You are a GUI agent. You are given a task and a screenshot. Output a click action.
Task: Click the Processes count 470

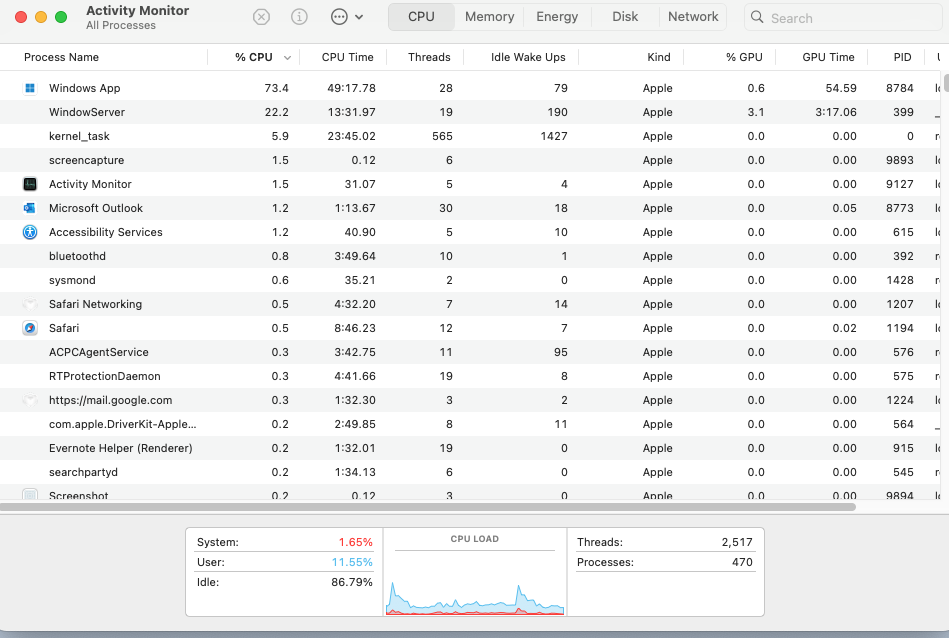pyautogui.click(x=742, y=562)
